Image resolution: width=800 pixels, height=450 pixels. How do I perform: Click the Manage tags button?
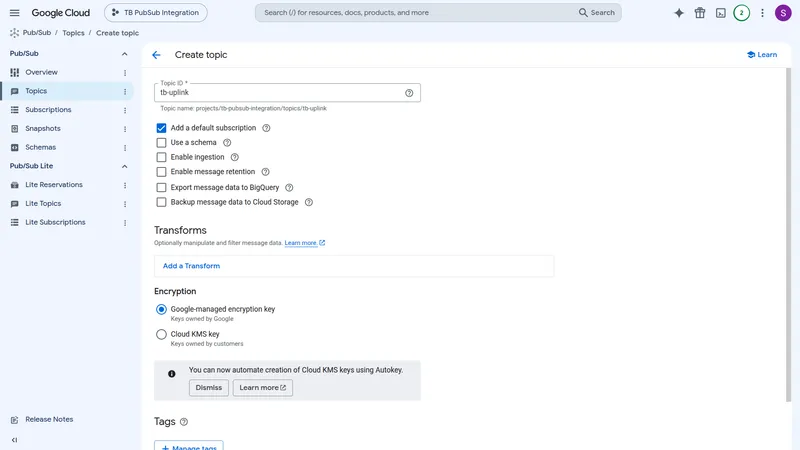(x=189, y=445)
